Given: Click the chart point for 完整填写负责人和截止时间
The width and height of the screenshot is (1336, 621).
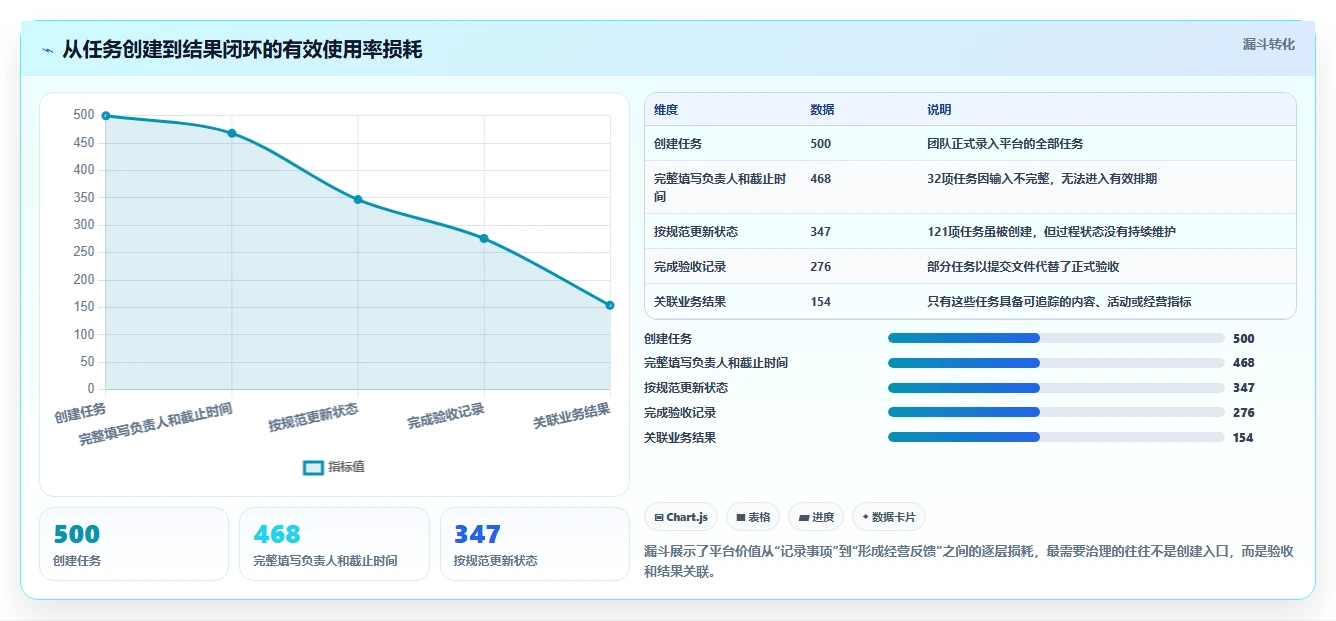Looking at the screenshot, I should (232, 133).
